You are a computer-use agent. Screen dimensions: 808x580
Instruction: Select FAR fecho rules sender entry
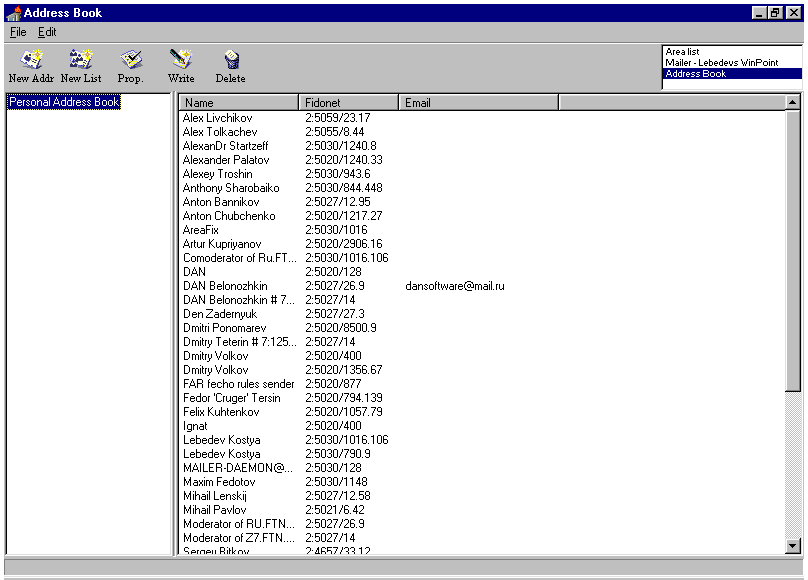(x=239, y=384)
